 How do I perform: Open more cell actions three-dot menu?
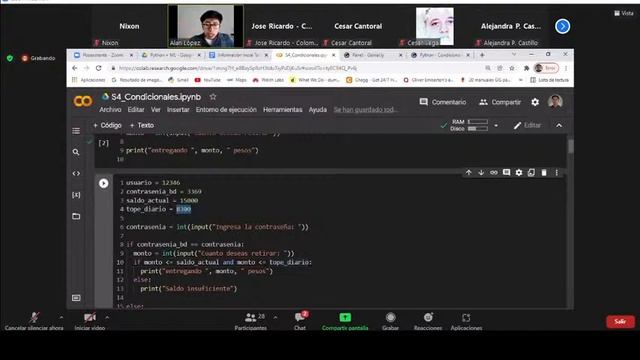(556, 173)
